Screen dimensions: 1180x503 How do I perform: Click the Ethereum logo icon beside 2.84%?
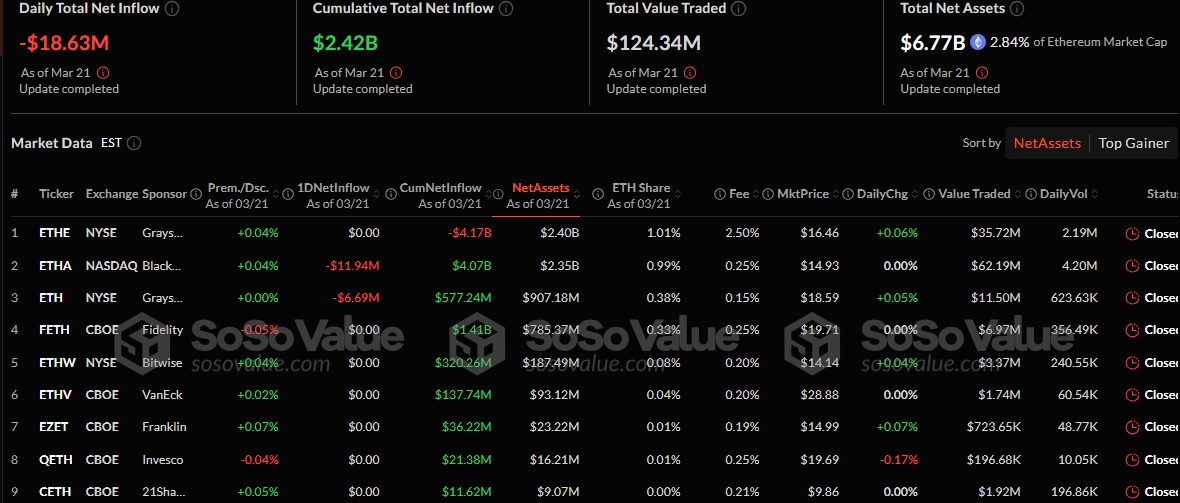(978, 42)
